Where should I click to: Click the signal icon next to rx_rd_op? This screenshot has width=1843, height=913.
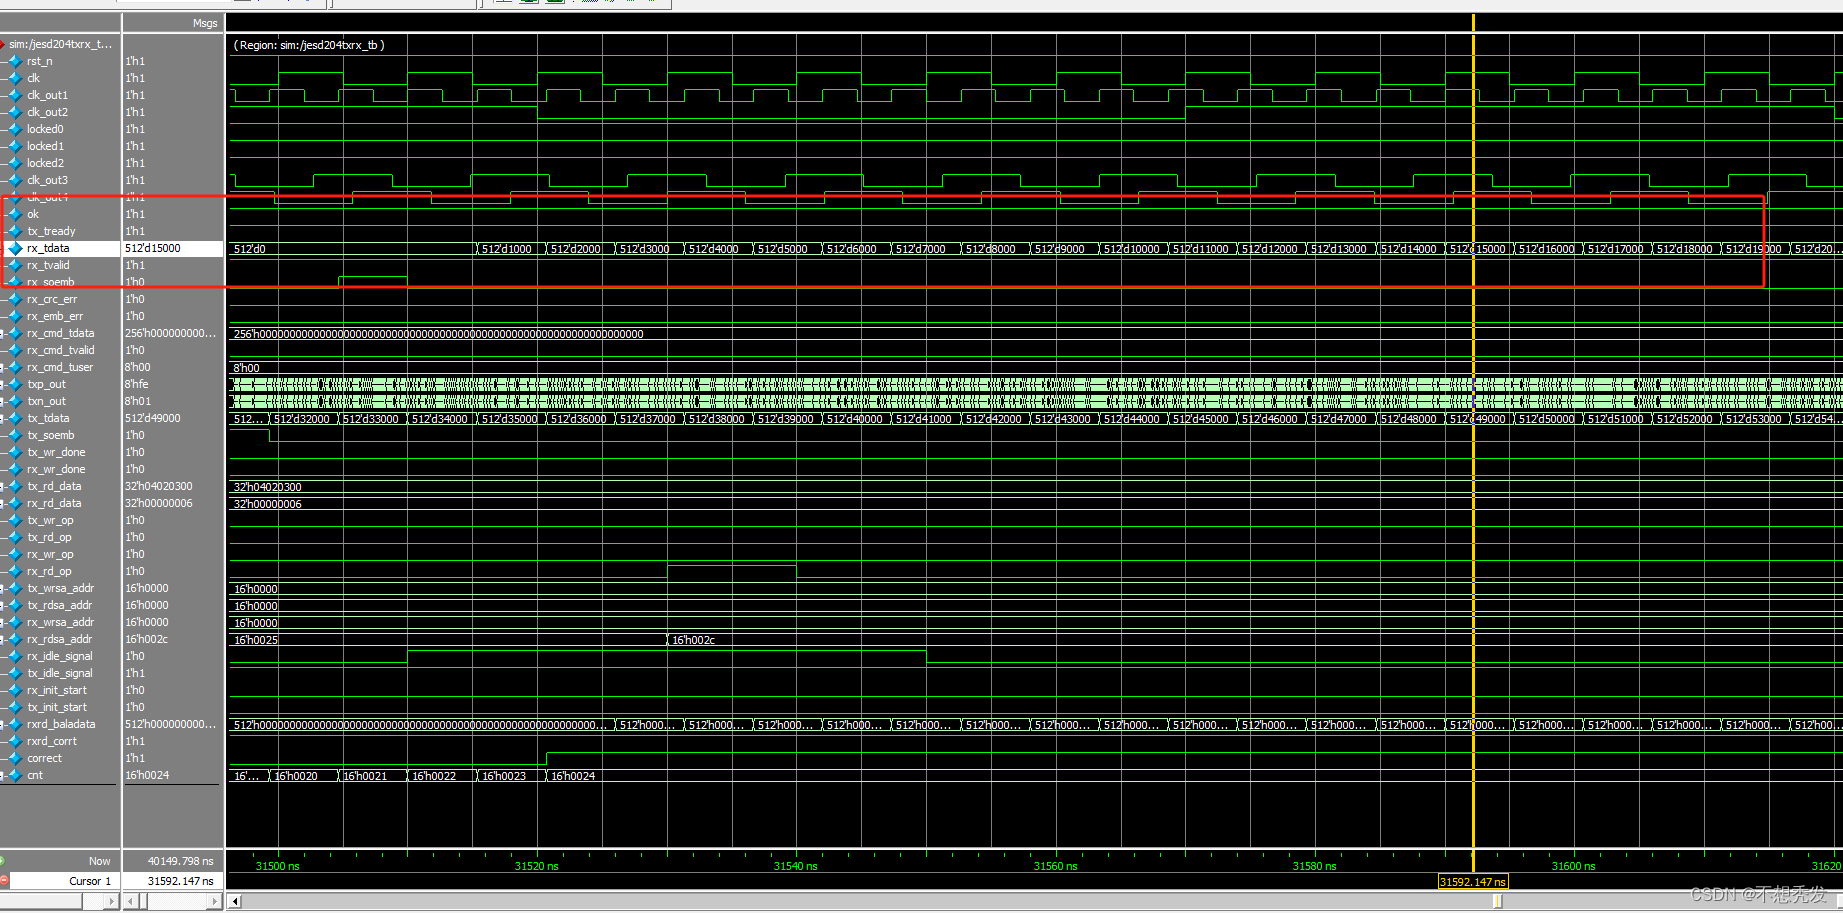(x=16, y=571)
